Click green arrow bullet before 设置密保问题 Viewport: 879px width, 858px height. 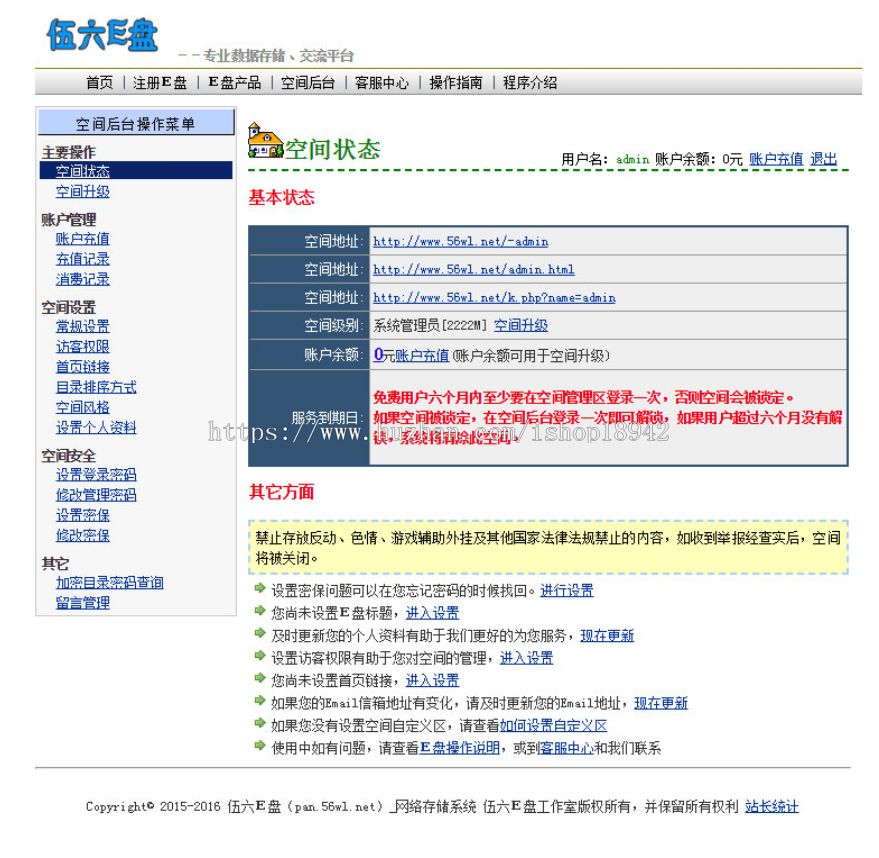(x=260, y=588)
